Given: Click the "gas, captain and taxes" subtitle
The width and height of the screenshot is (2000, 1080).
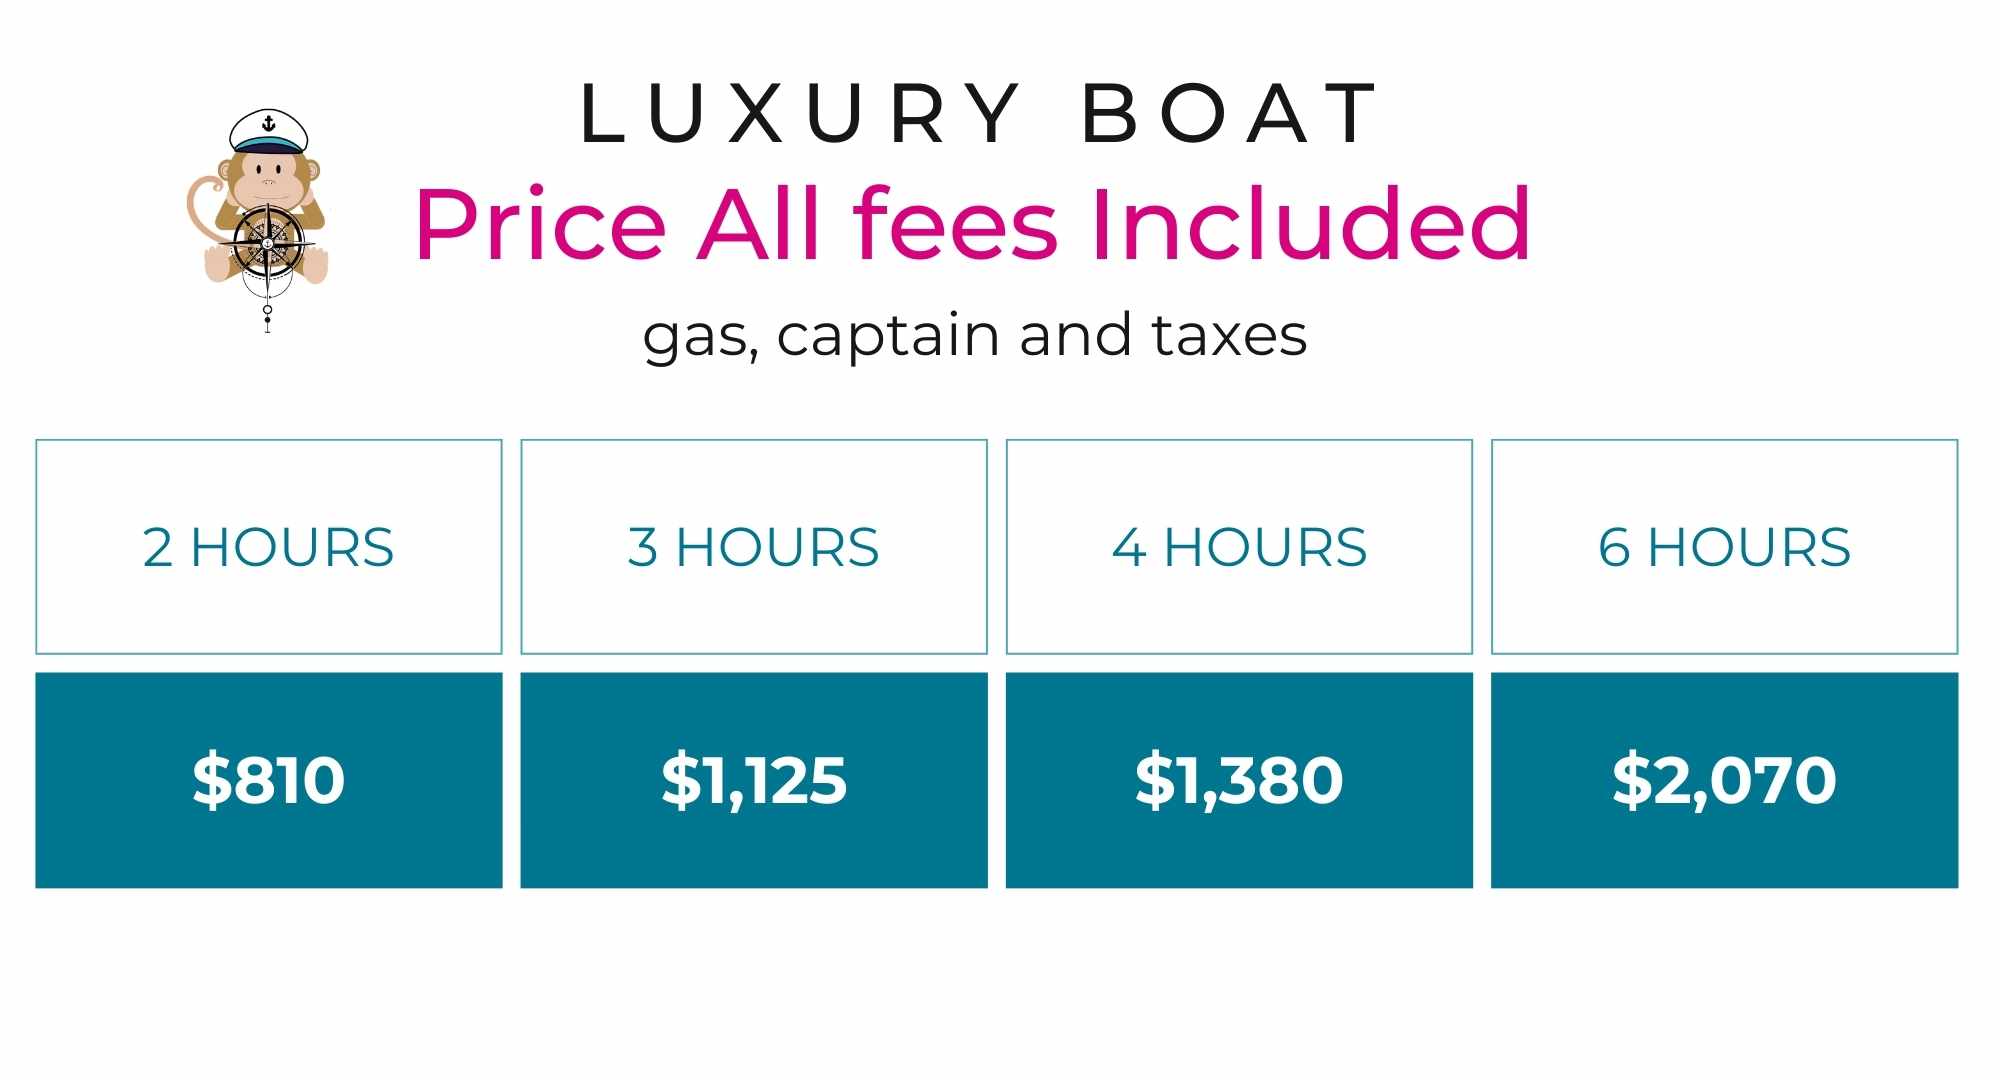Looking at the screenshot, I should tap(975, 335).
